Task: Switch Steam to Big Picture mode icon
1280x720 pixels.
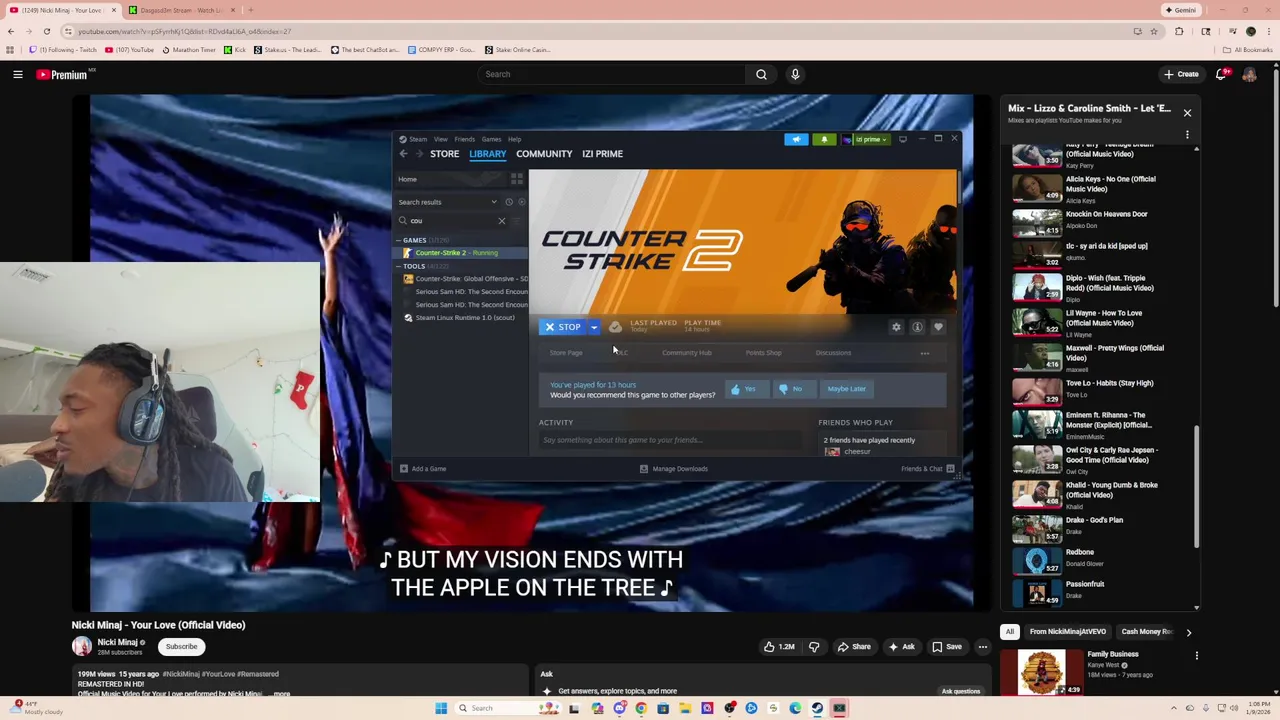Action: coord(902,139)
